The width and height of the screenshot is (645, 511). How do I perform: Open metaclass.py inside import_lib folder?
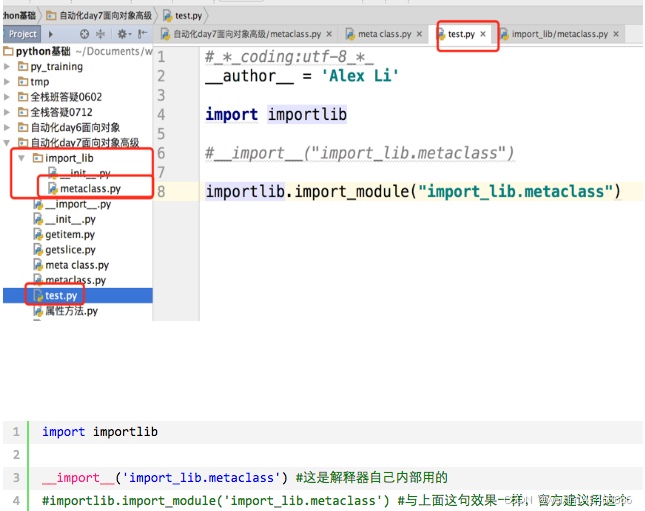[84, 188]
